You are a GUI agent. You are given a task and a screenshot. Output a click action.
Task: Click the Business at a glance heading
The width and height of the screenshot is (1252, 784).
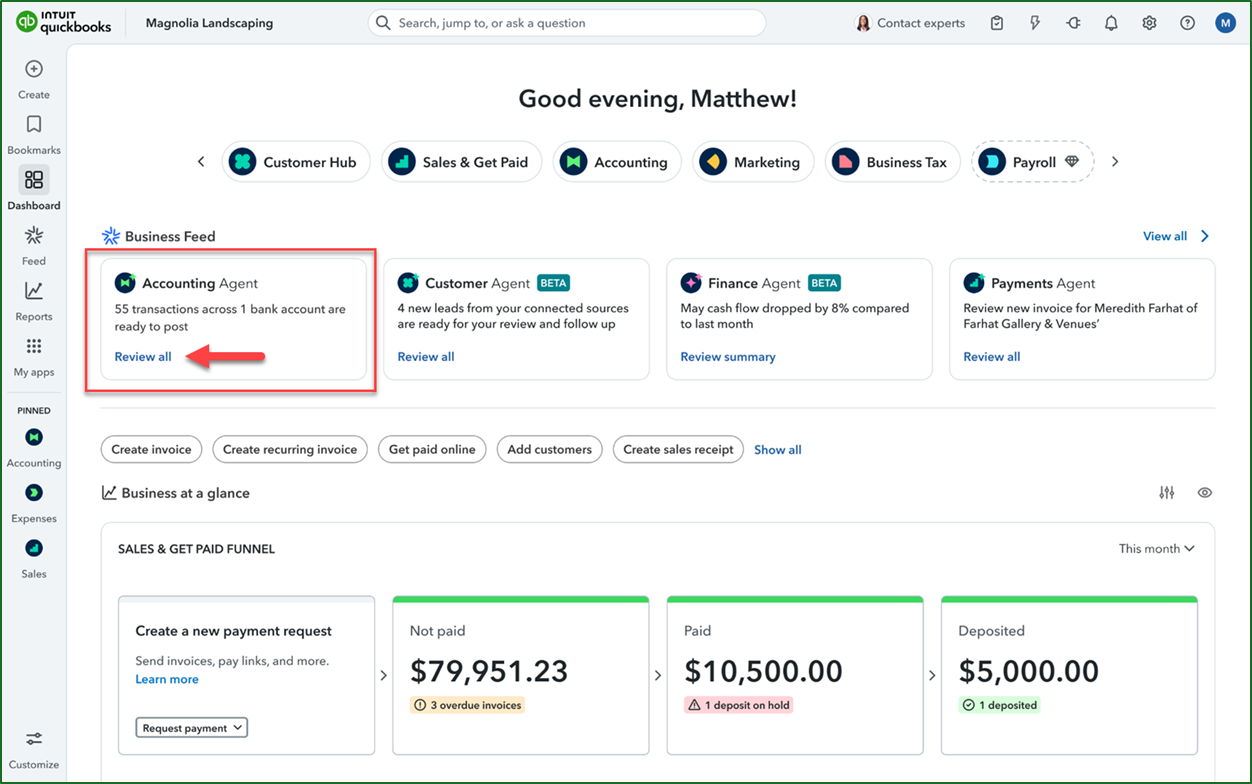click(186, 493)
